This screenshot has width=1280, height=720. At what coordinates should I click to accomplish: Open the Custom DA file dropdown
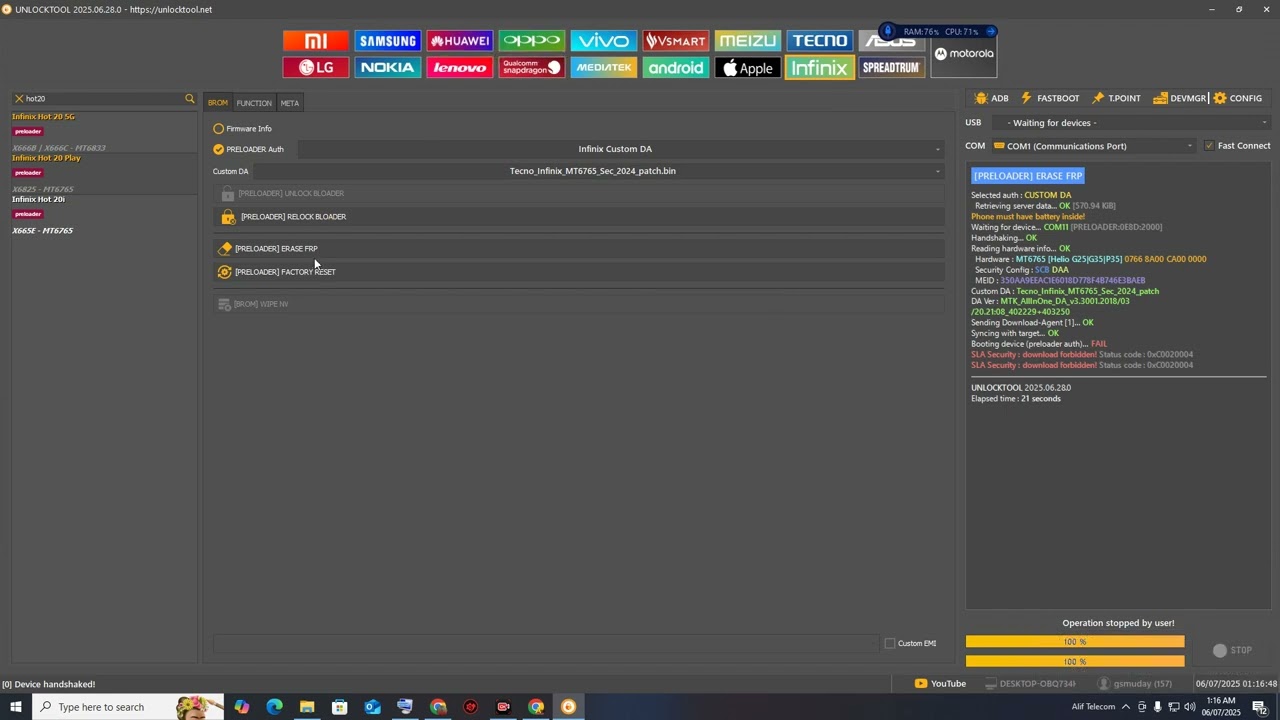(599, 171)
